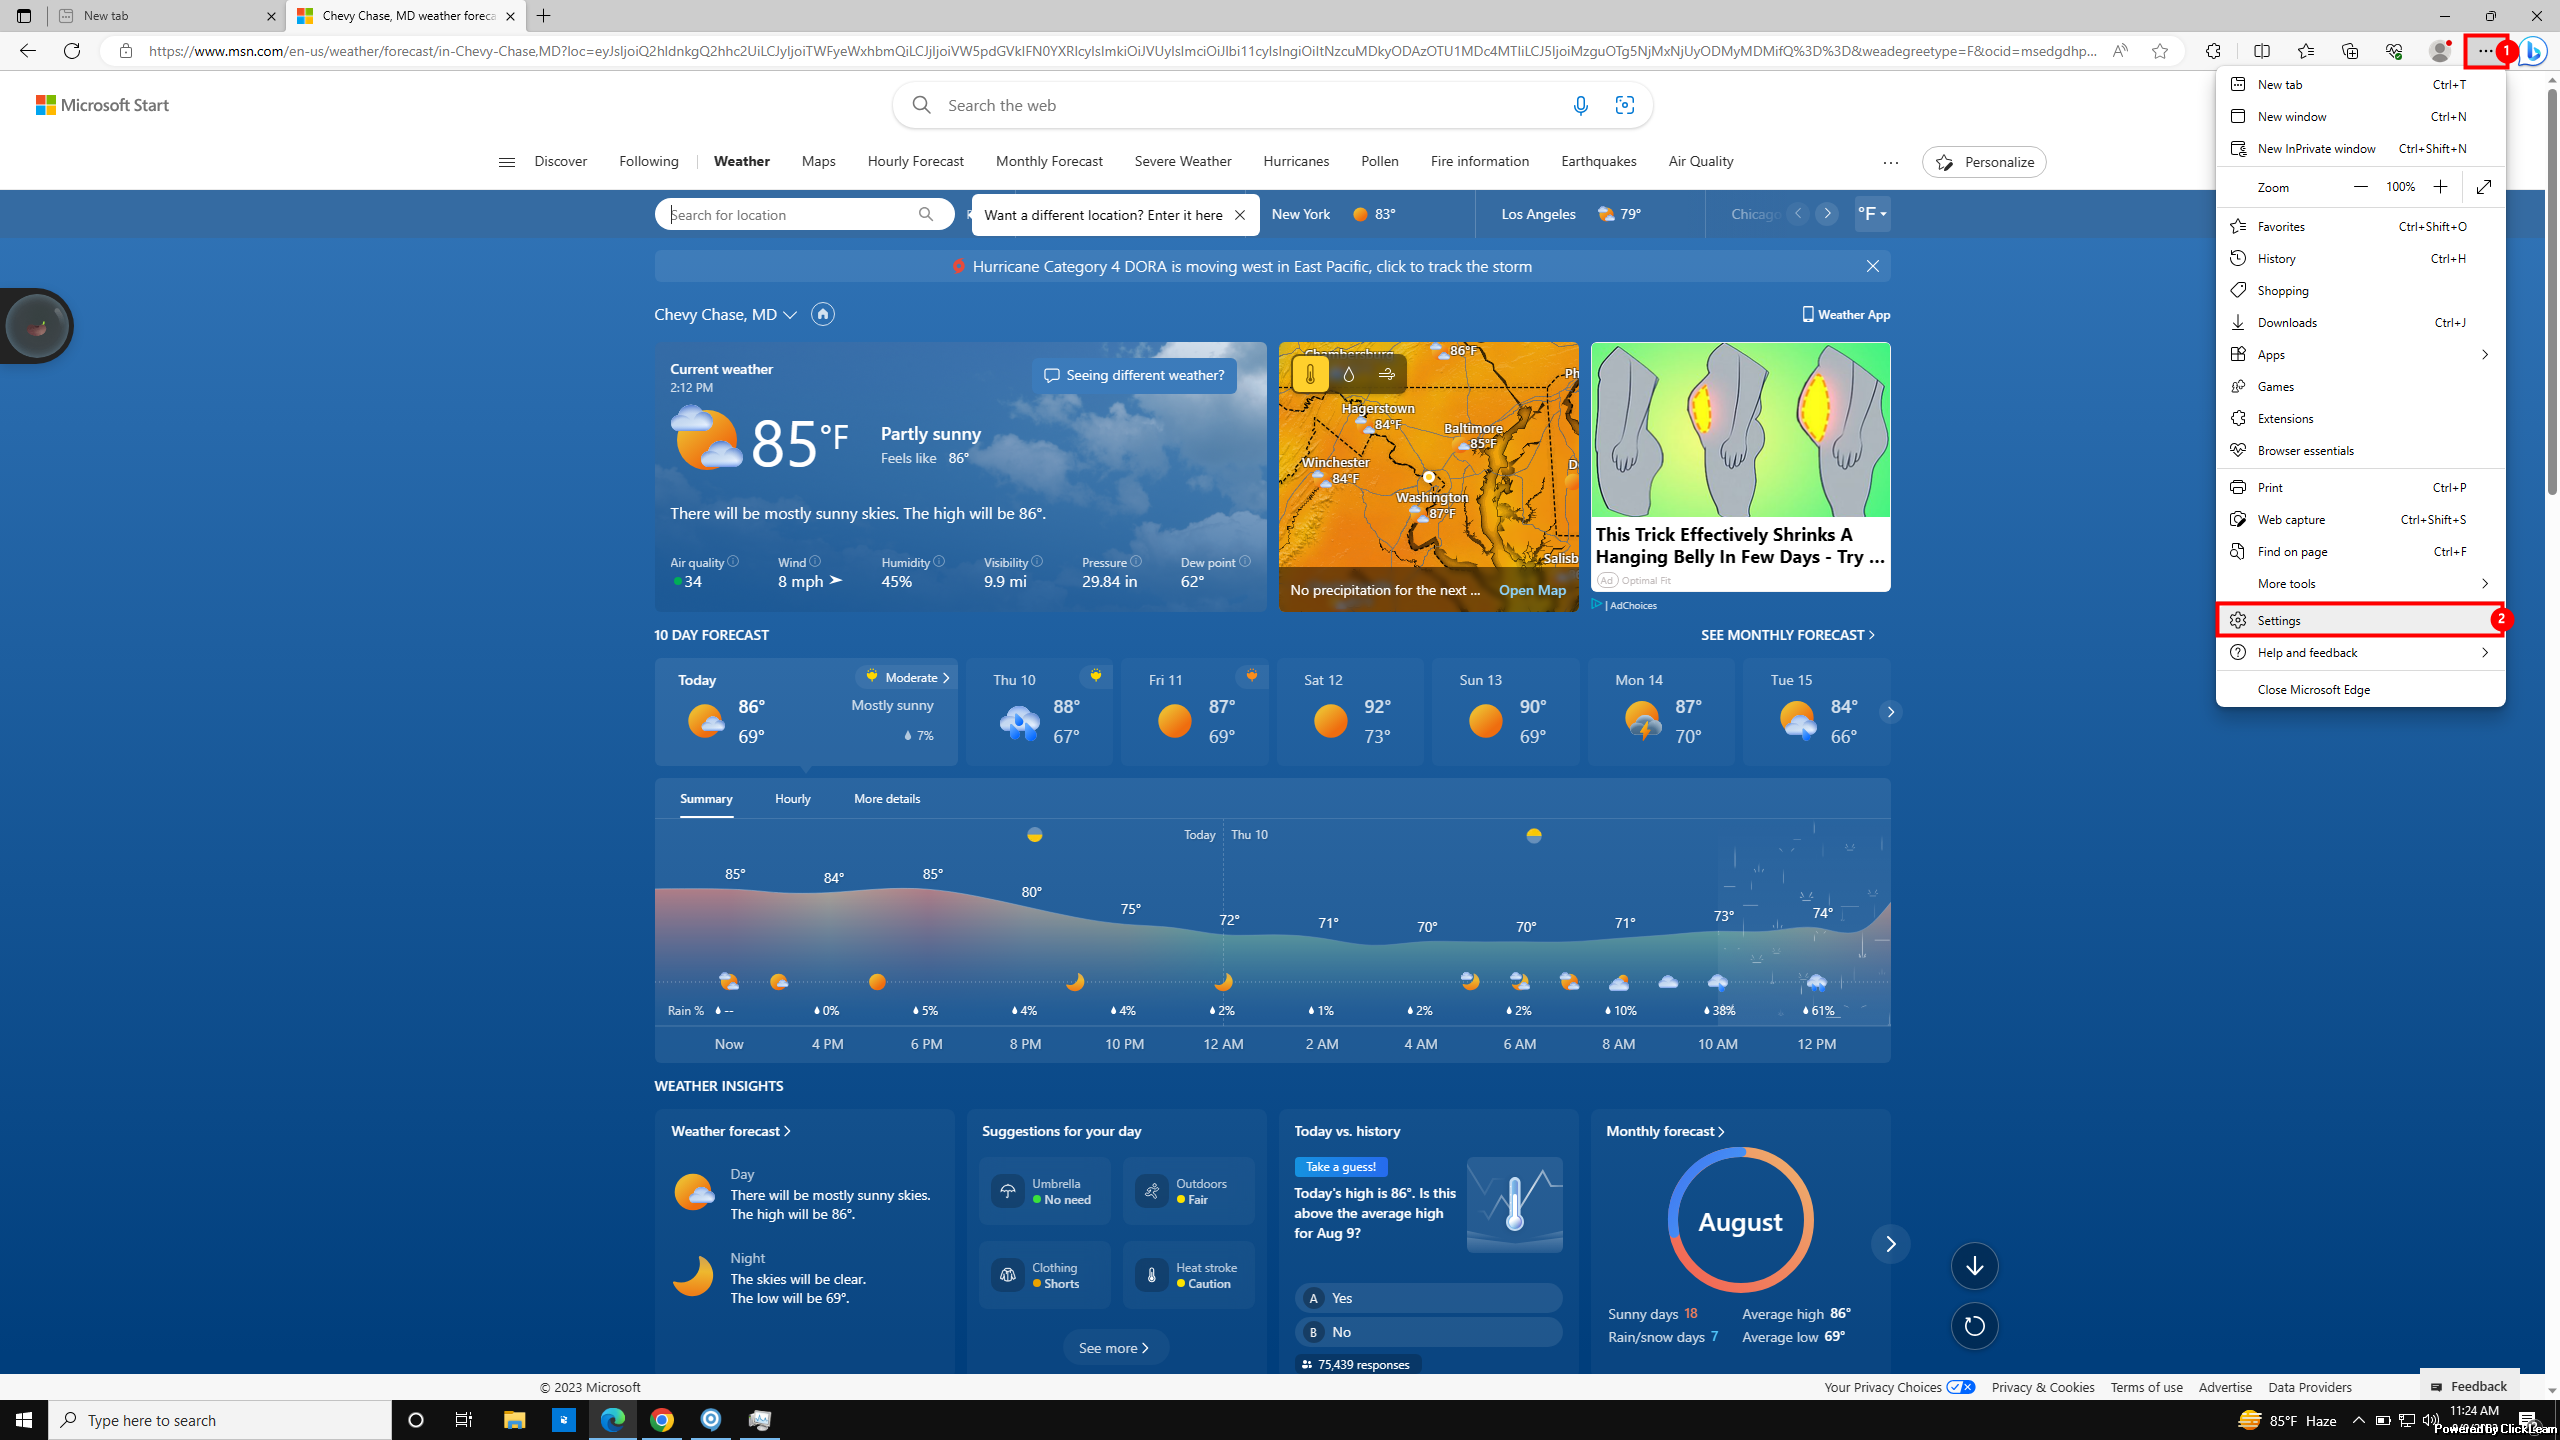
Task: Click the voice search microphone icon
Action: tap(1580, 105)
